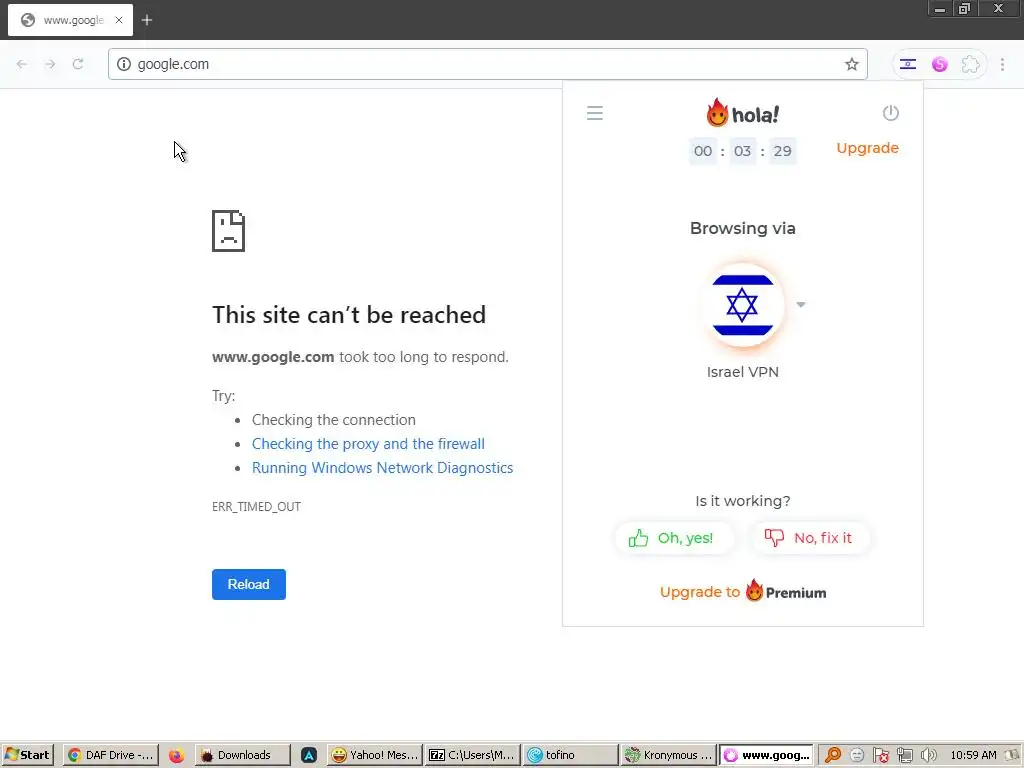
Task: Switch to DAF Drive Chrome taskbar item
Action: (x=111, y=755)
